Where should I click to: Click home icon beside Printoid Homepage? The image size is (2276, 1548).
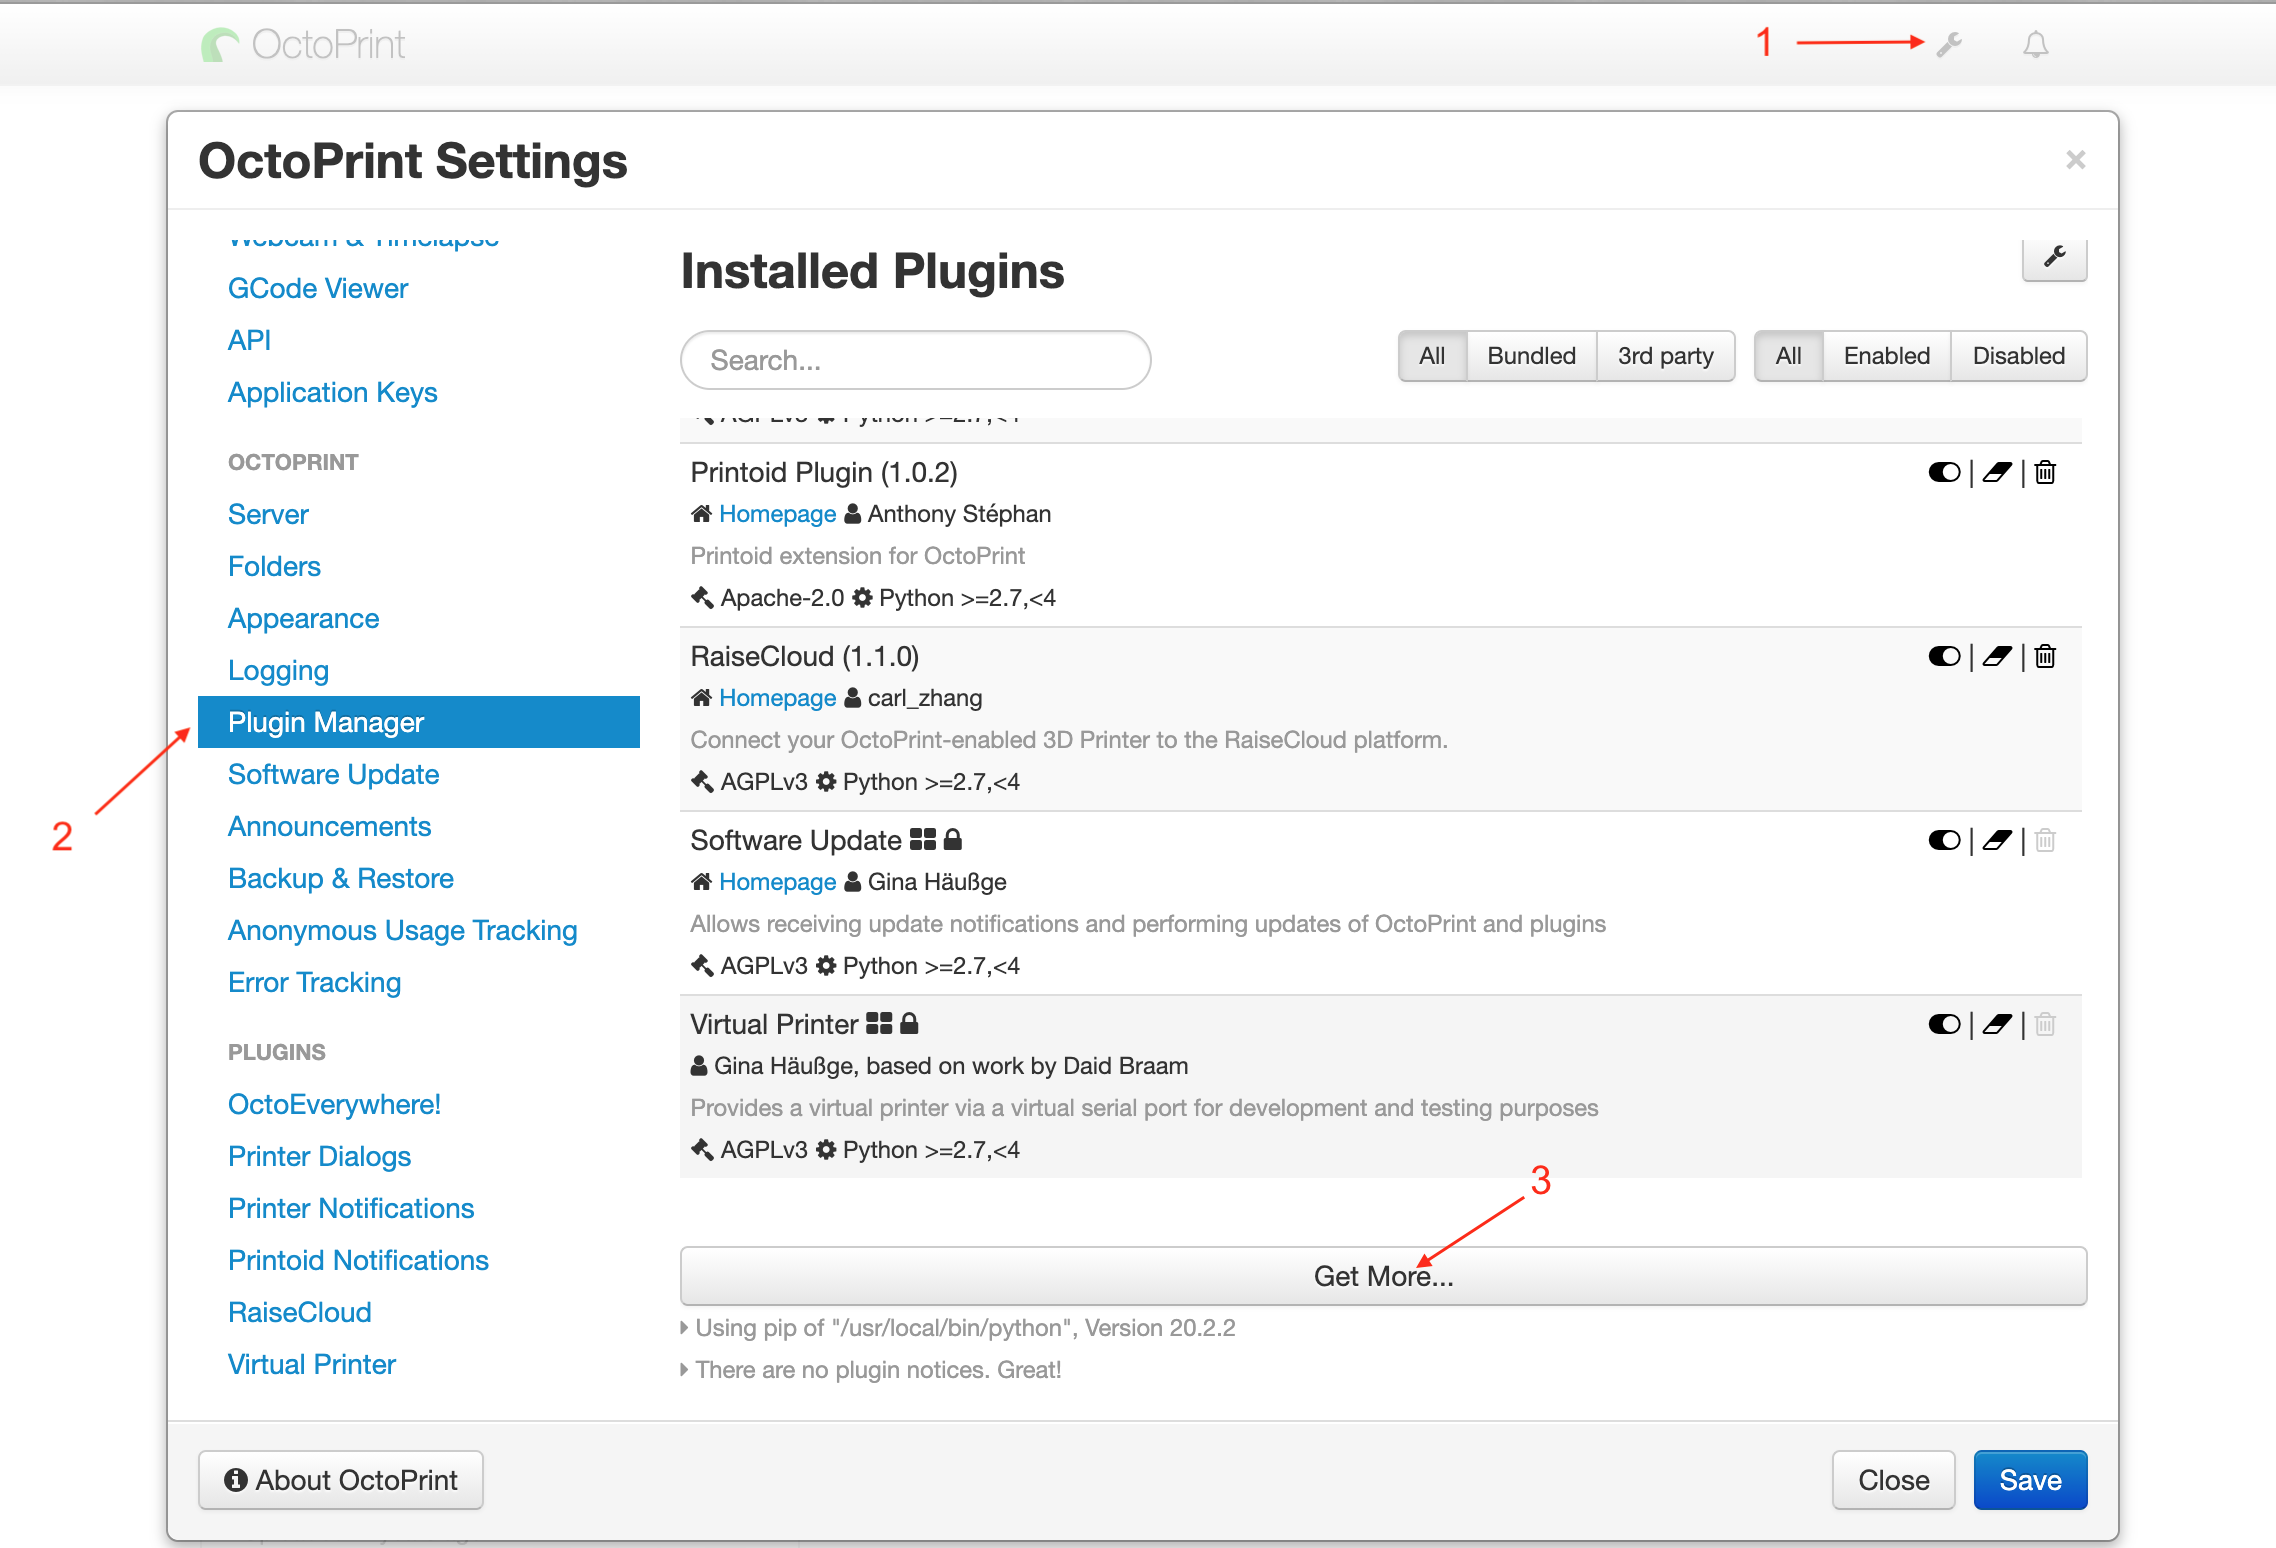pyautogui.click(x=702, y=514)
